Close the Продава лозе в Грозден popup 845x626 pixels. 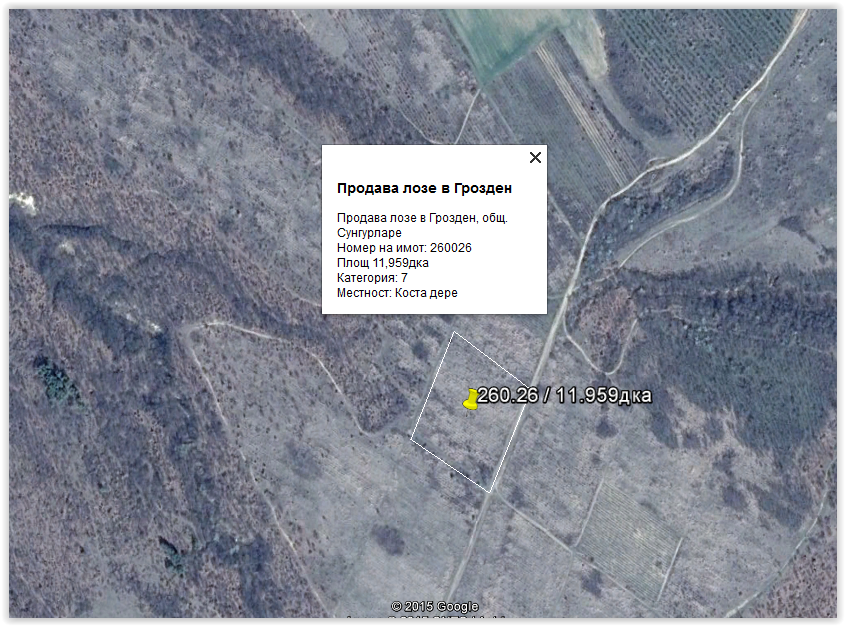point(535,157)
